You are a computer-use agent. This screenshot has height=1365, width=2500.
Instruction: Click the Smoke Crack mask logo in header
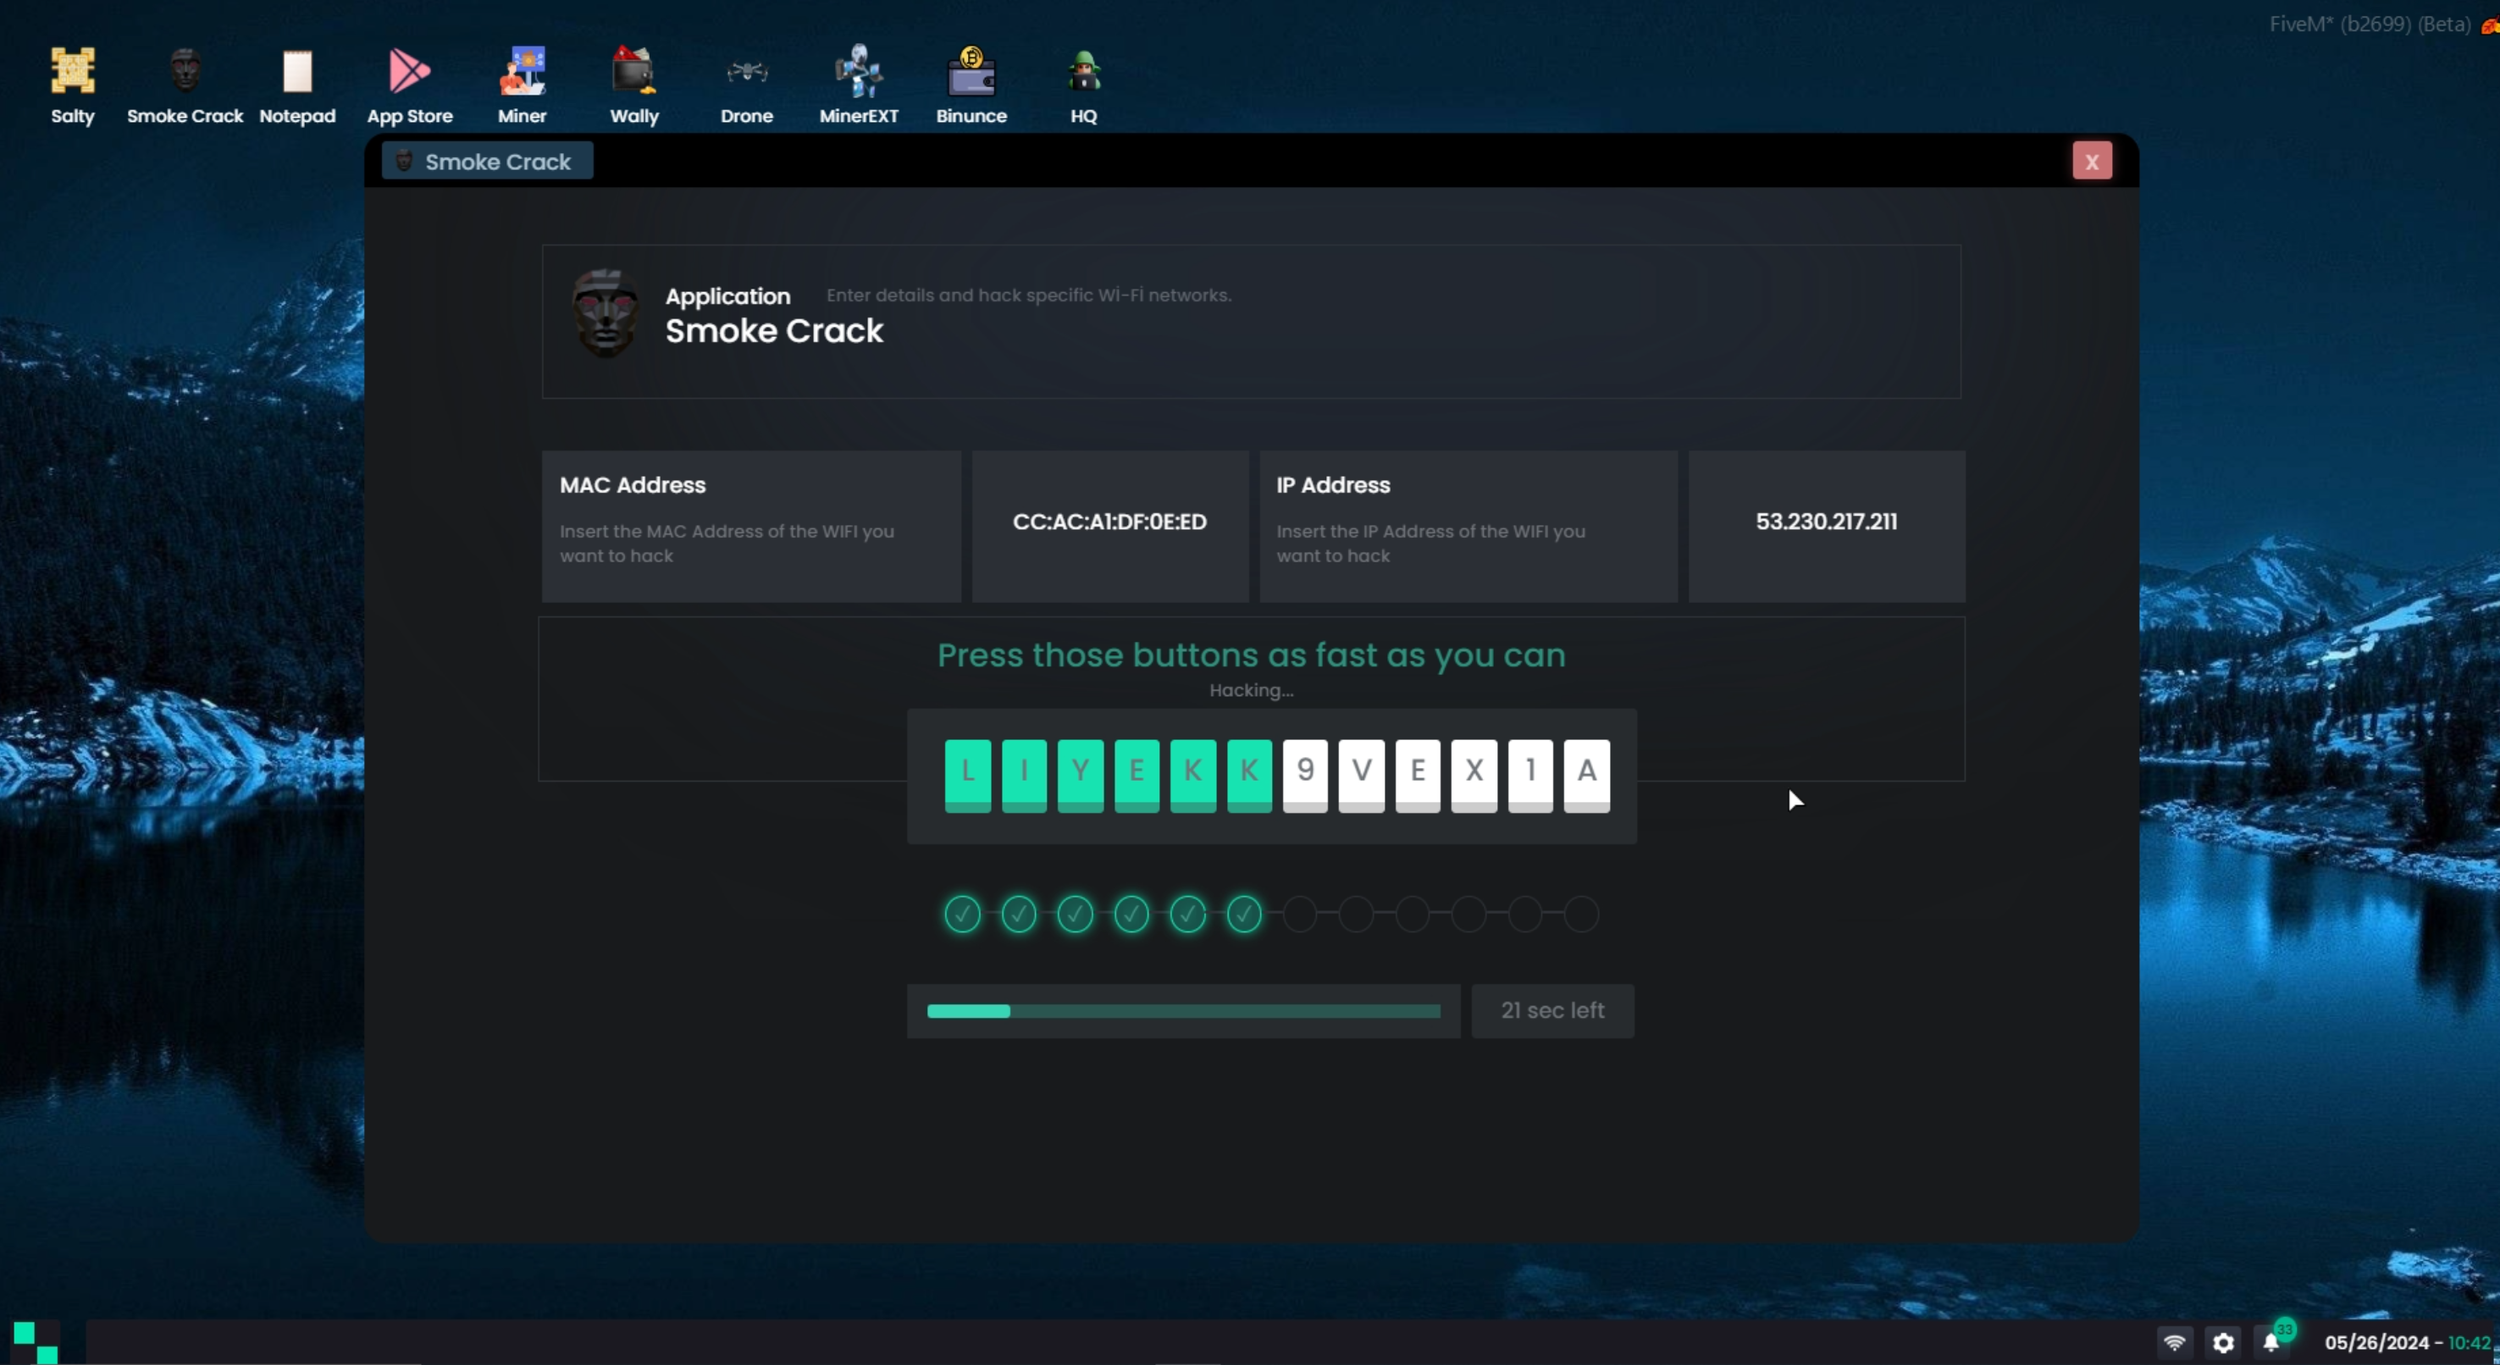pos(605,313)
